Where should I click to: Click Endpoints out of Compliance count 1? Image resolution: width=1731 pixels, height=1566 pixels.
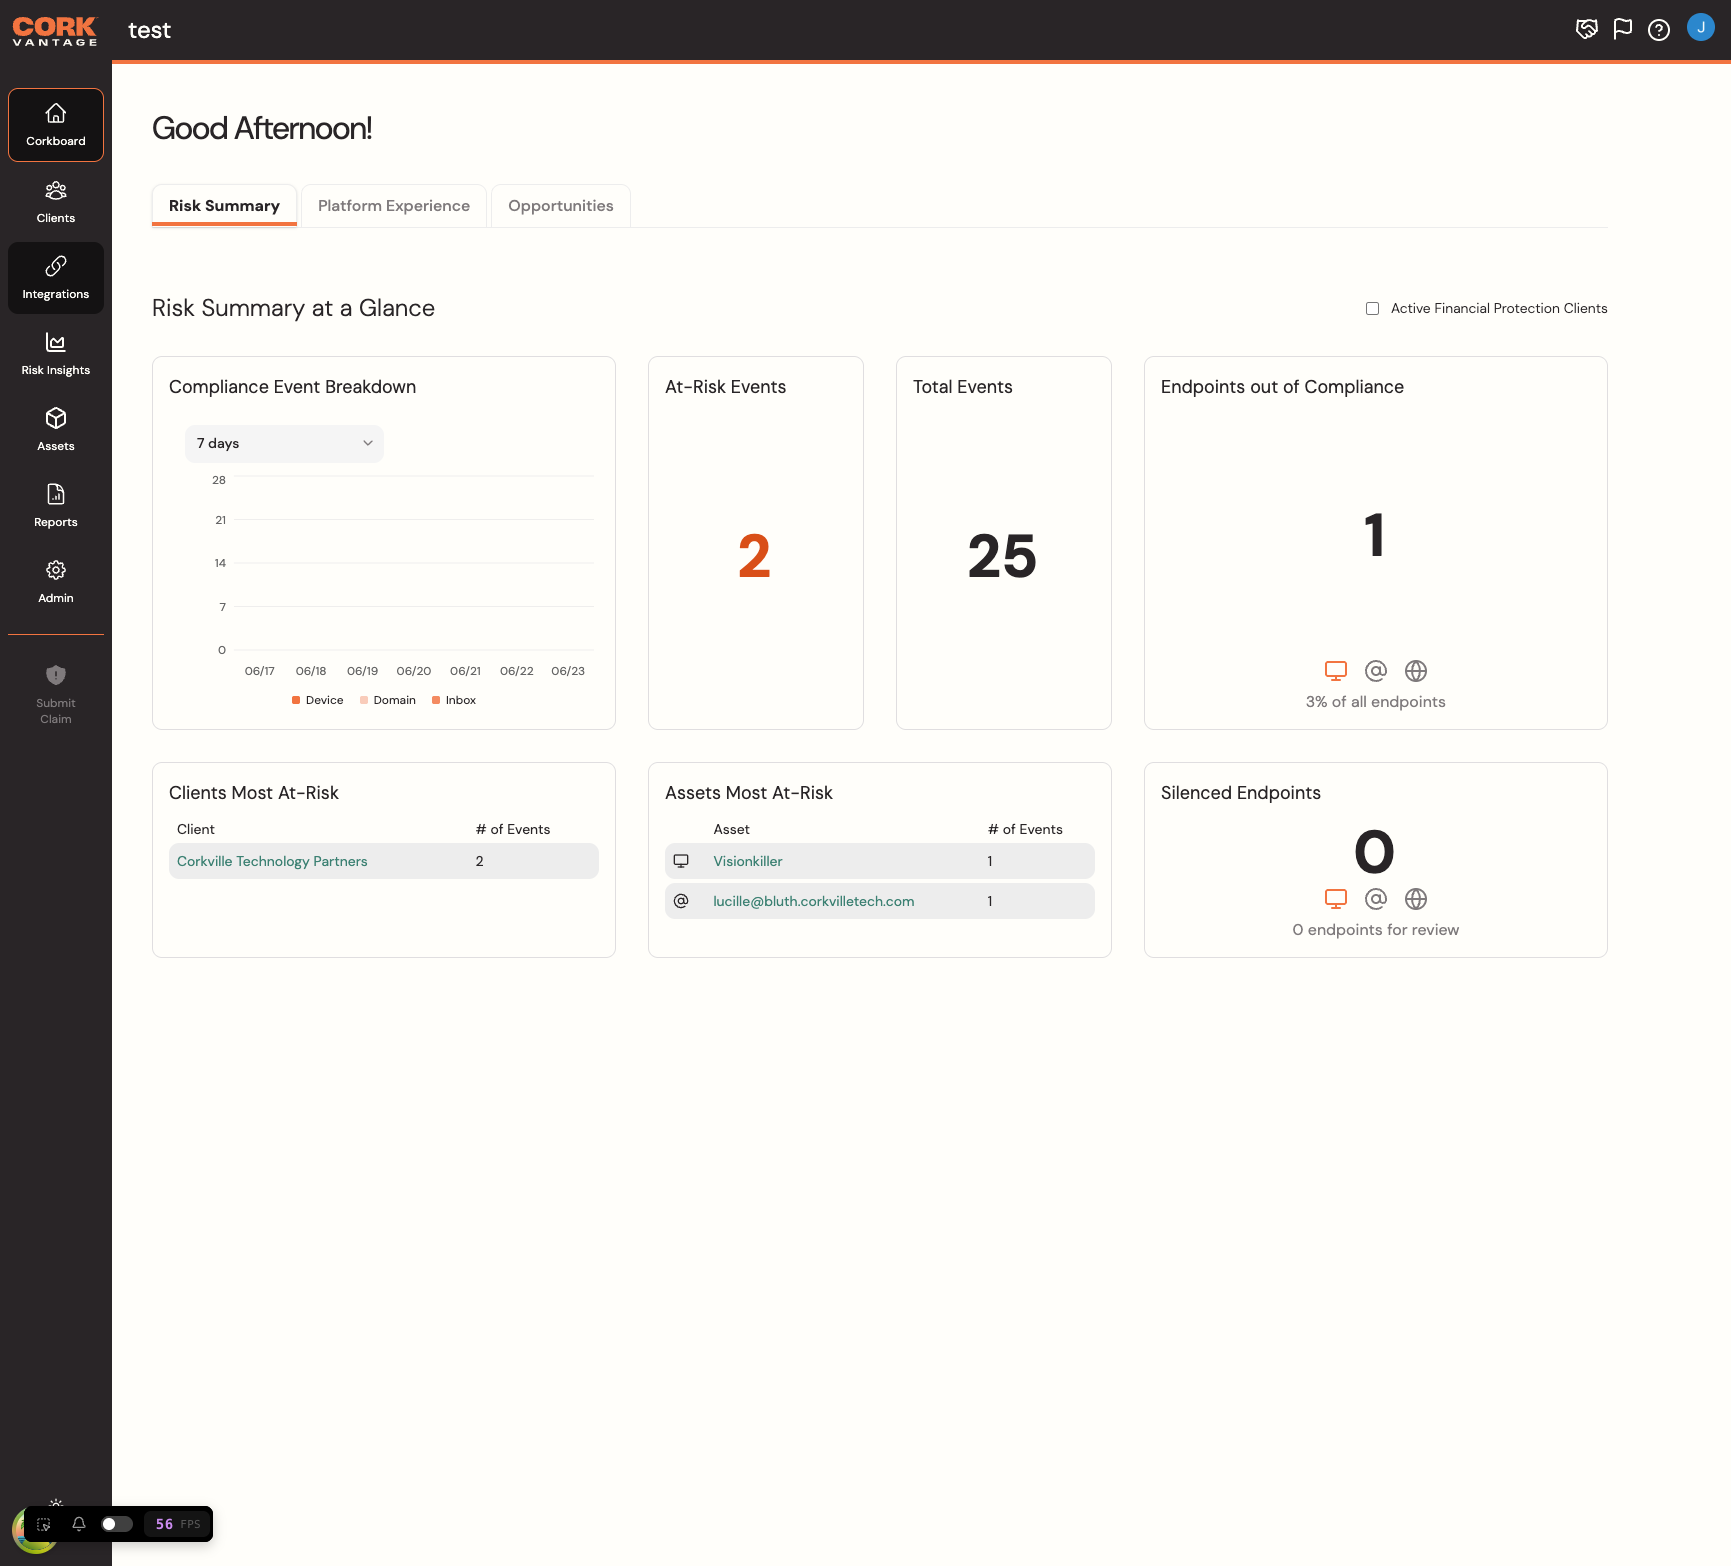[x=1375, y=535]
